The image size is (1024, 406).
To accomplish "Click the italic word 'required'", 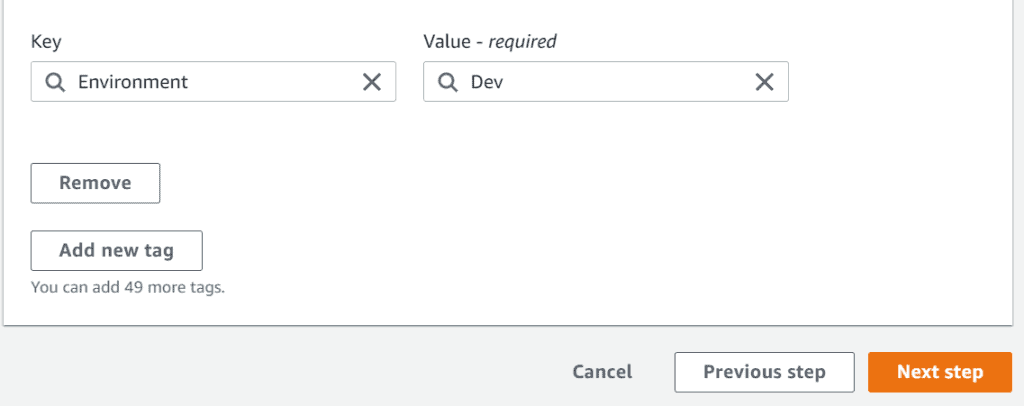I will click(522, 42).
